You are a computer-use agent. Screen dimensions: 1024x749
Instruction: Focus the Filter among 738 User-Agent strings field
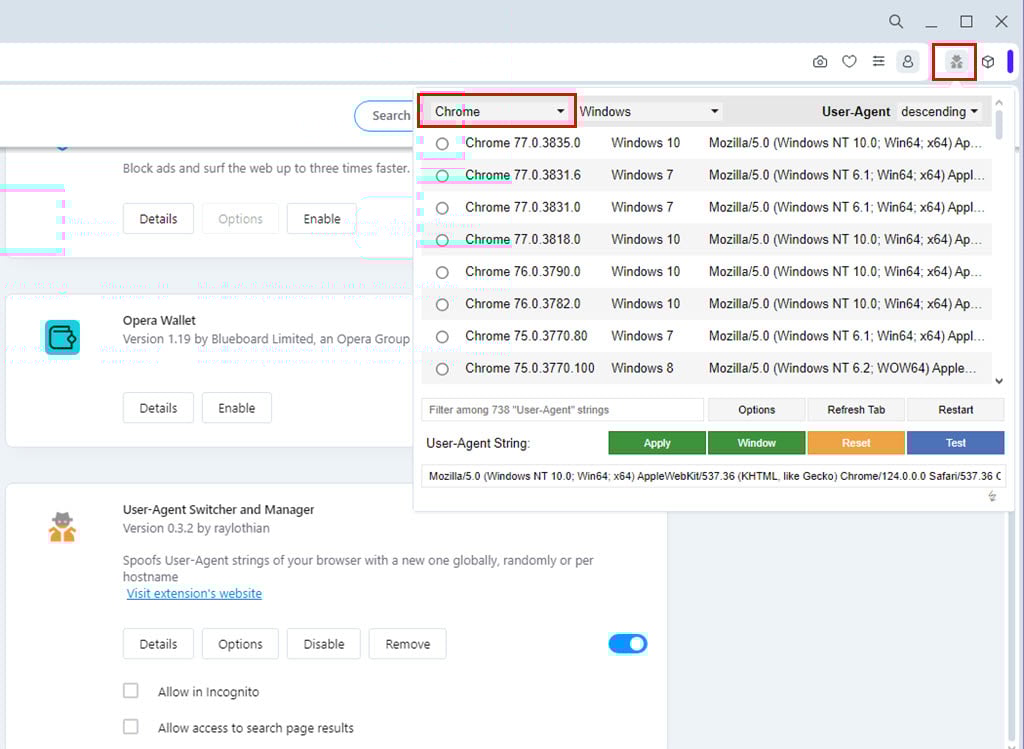tap(562, 409)
